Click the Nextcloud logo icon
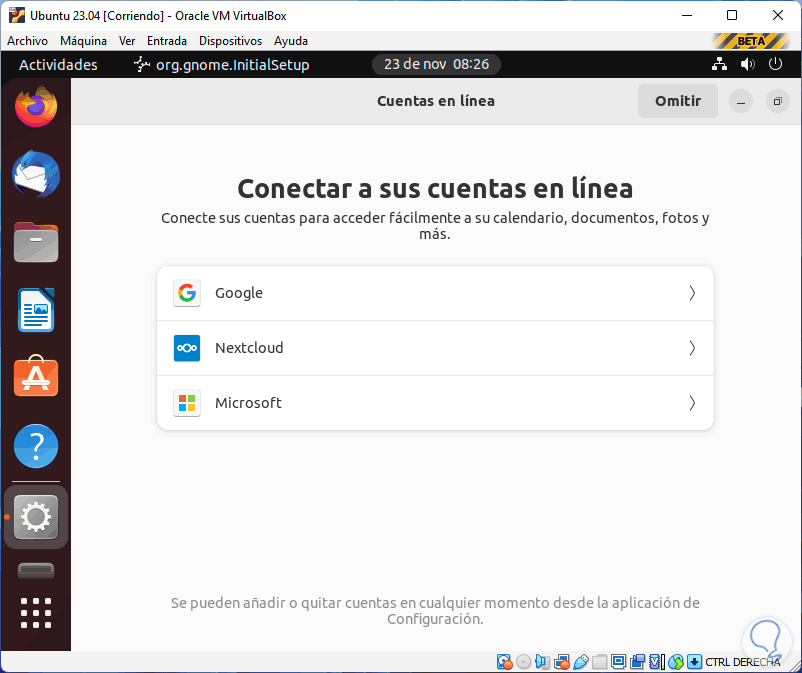802x673 pixels. pos(187,348)
